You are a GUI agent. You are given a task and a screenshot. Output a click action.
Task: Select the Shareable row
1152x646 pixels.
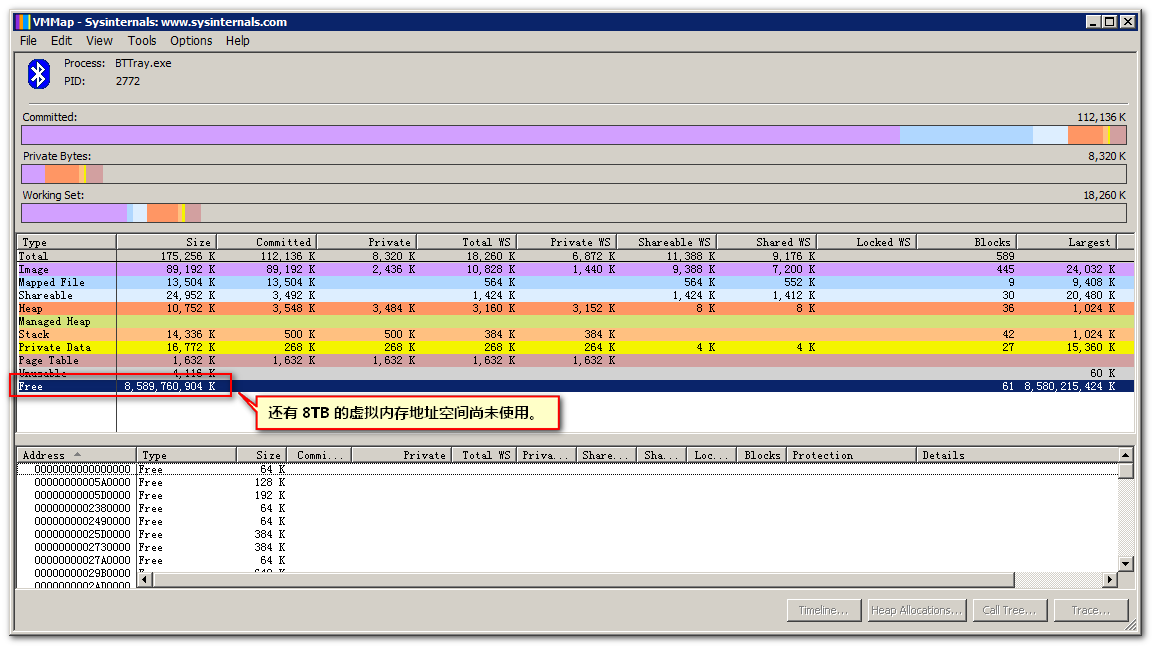click(575, 295)
